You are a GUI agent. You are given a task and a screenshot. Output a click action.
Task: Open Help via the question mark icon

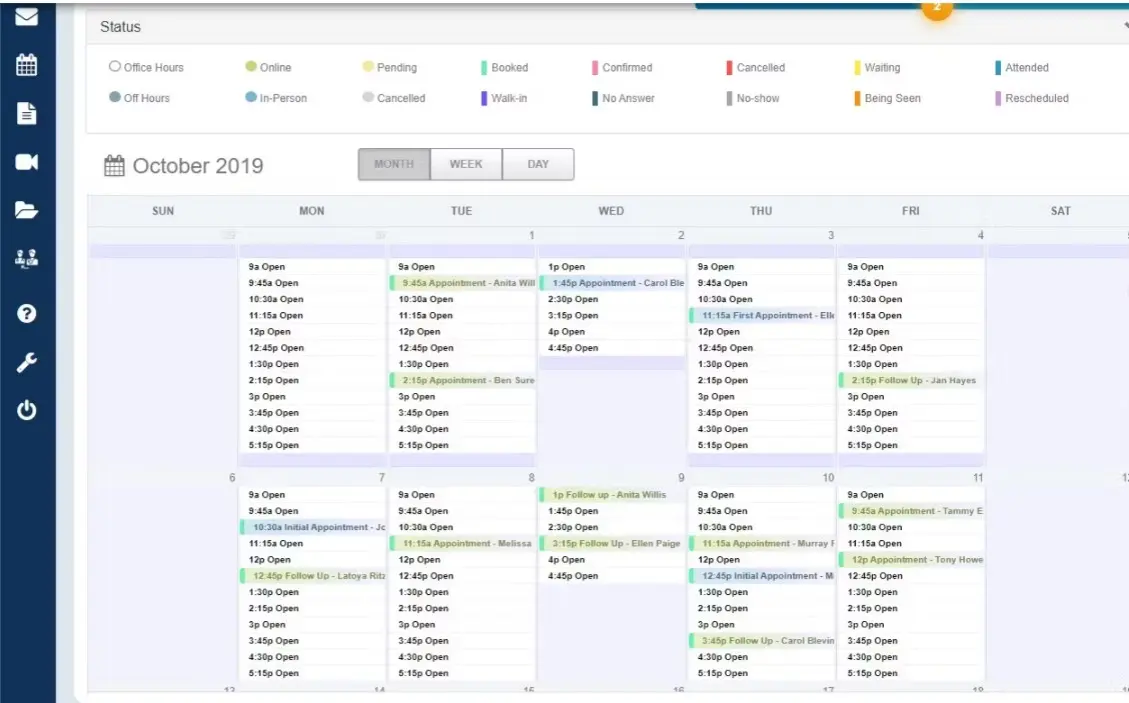pyautogui.click(x=25, y=313)
